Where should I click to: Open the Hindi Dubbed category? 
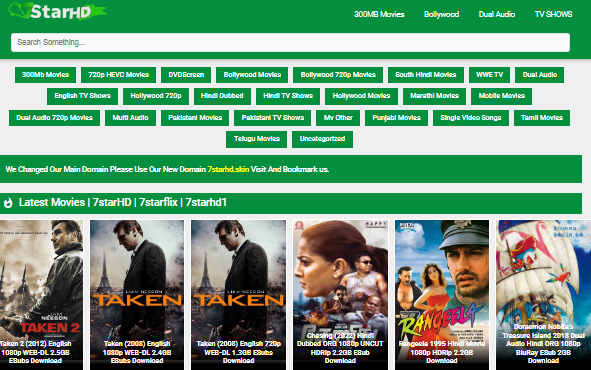pos(222,96)
